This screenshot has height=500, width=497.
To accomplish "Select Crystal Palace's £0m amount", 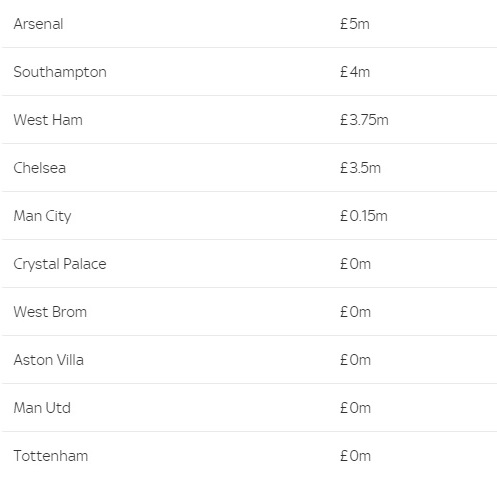I will coord(355,264).
